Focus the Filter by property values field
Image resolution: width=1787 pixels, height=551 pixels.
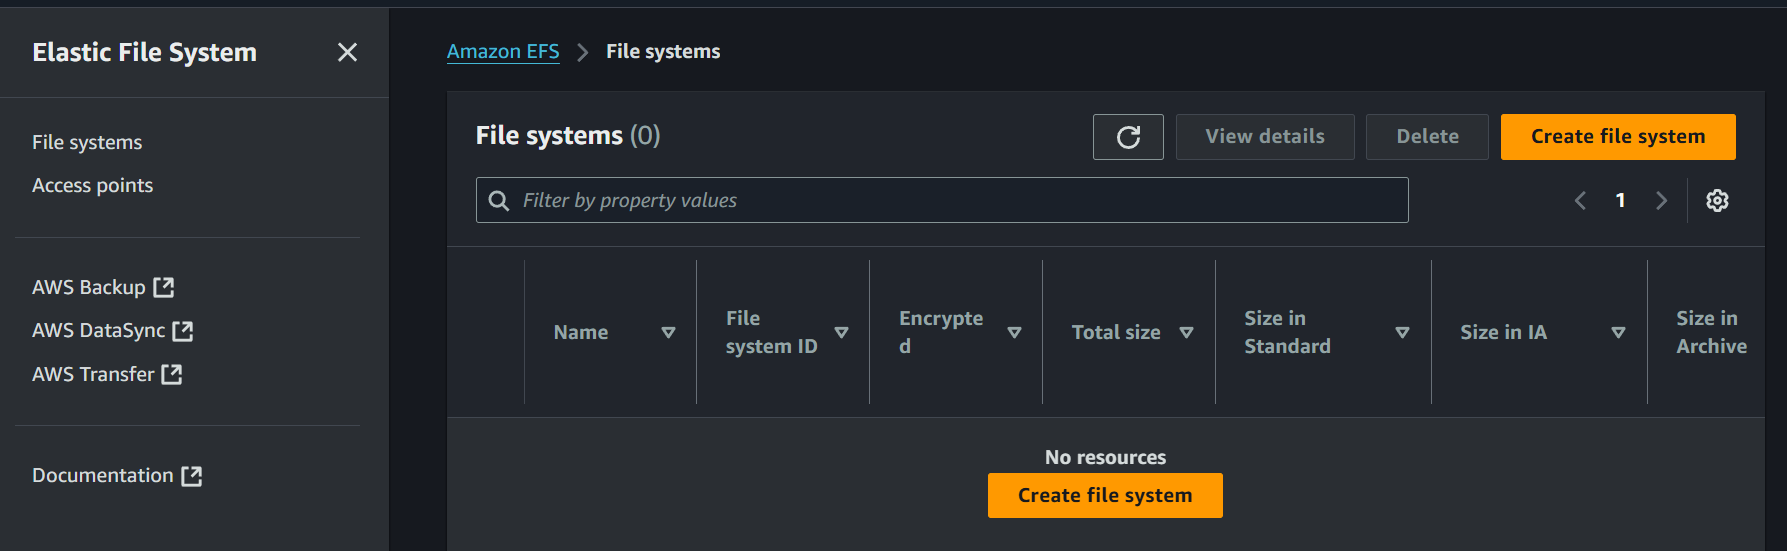[942, 200]
